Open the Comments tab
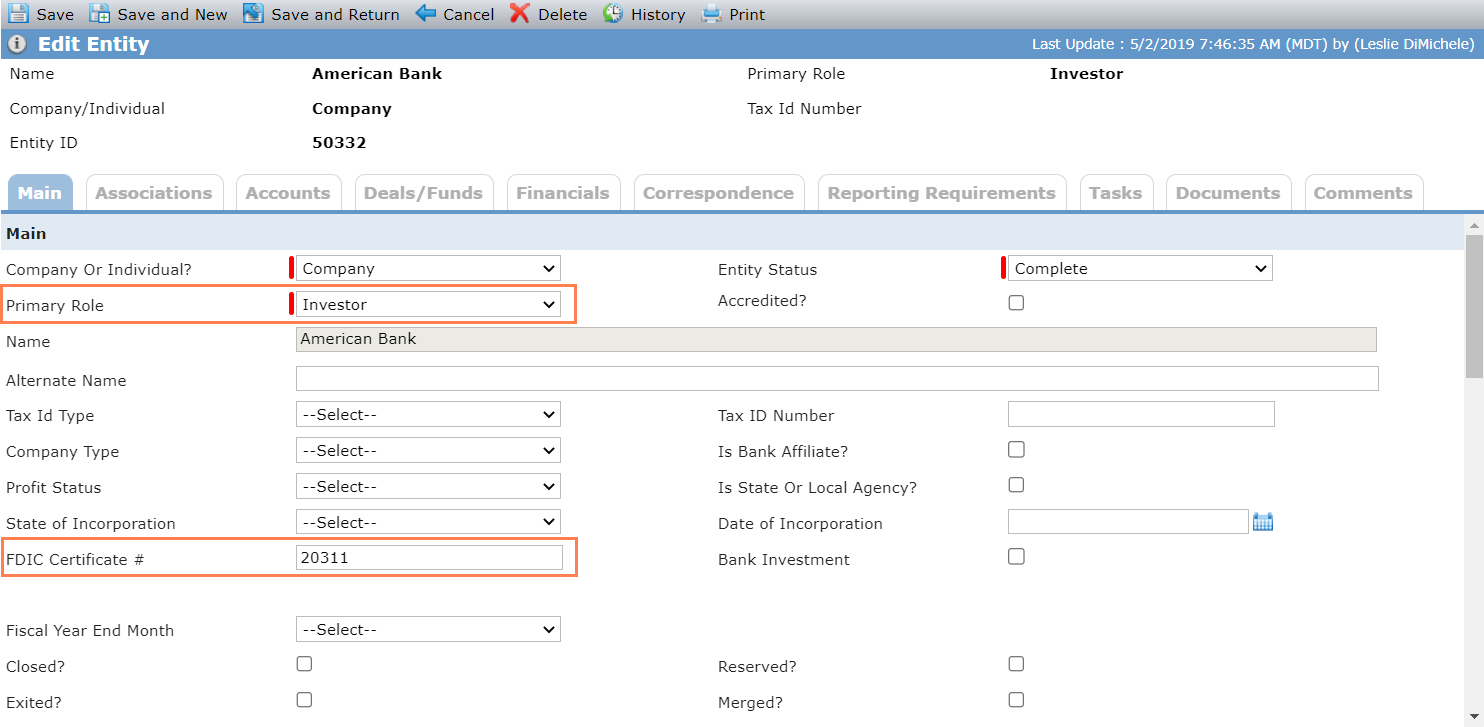Viewport: 1484px width, 727px height. pos(1363,193)
